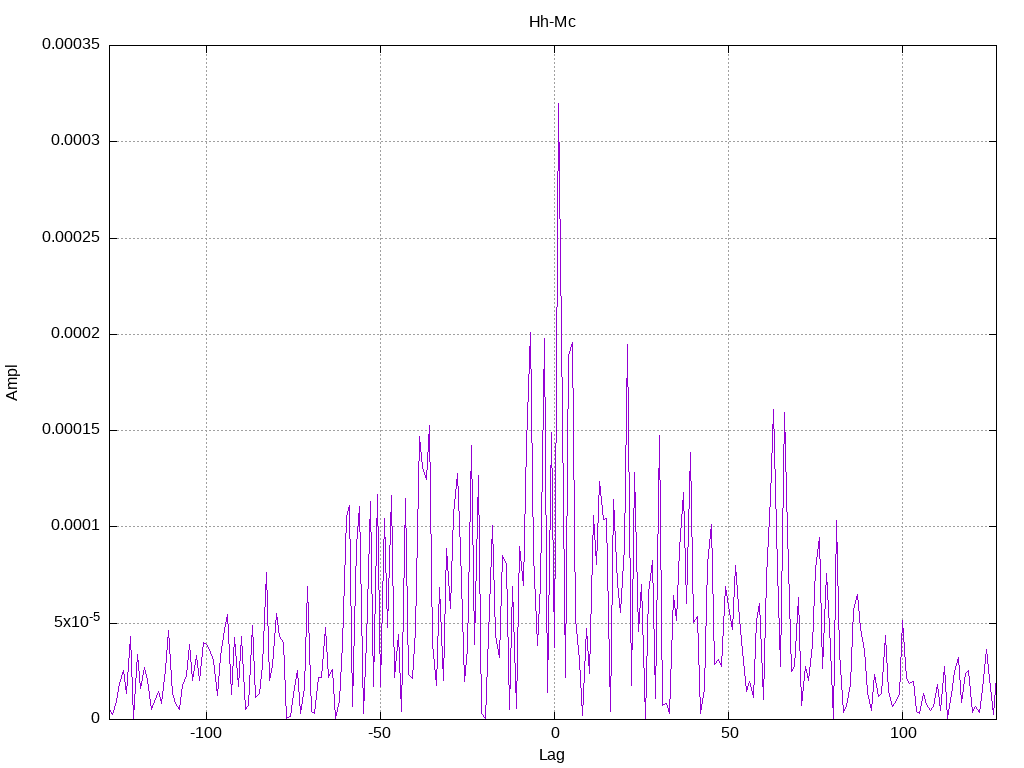Click the -50 x-axis tick label
This screenshot has width=1024, height=768.
(x=379, y=733)
